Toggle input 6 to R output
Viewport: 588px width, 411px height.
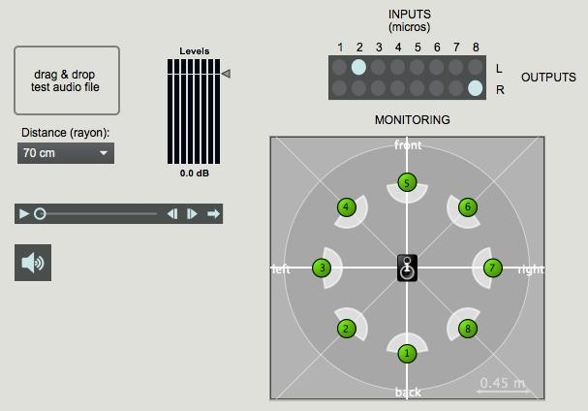[436, 88]
